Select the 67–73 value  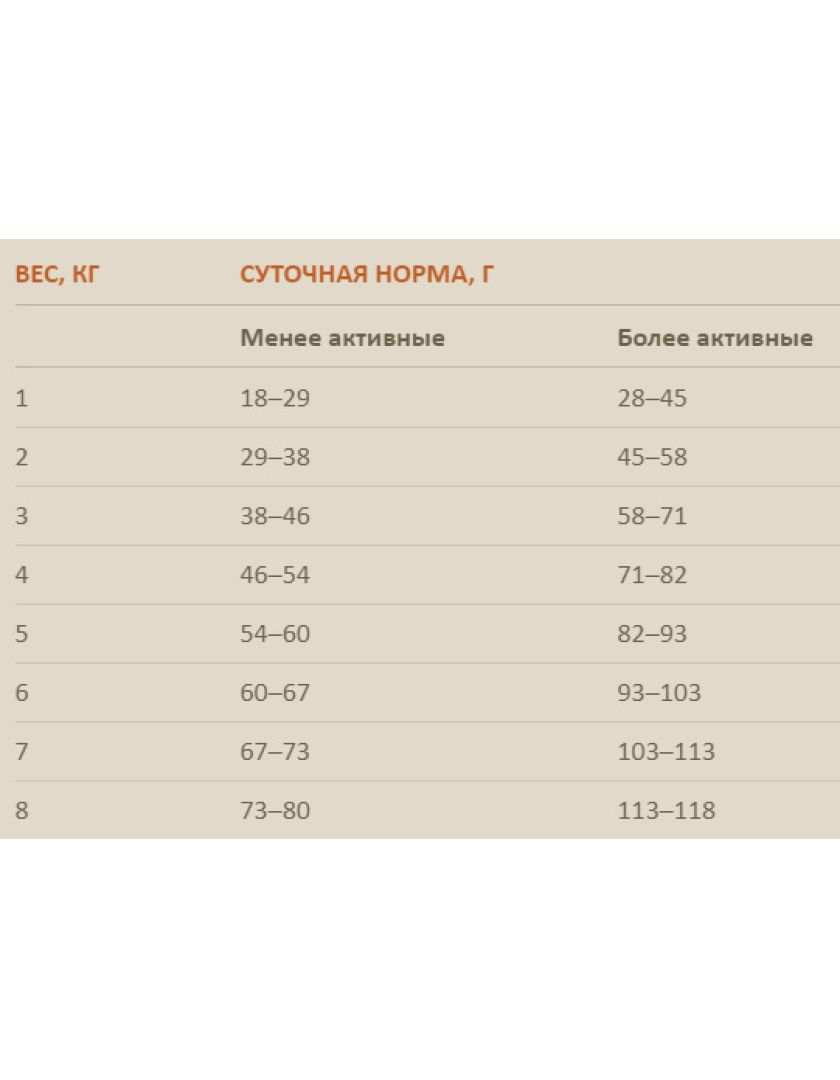click(x=275, y=751)
